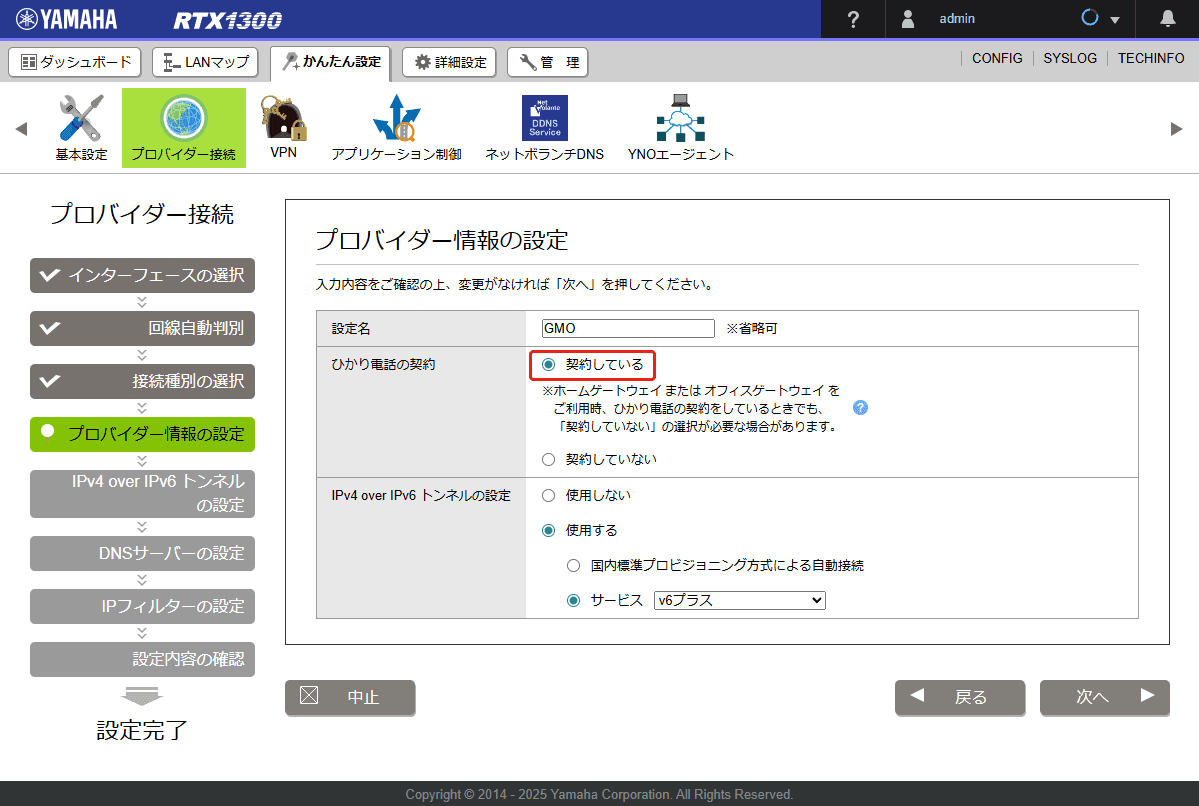The height and width of the screenshot is (806, 1199).
Task: Click the notification bell icon
Action: click(x=1167, y=19)
